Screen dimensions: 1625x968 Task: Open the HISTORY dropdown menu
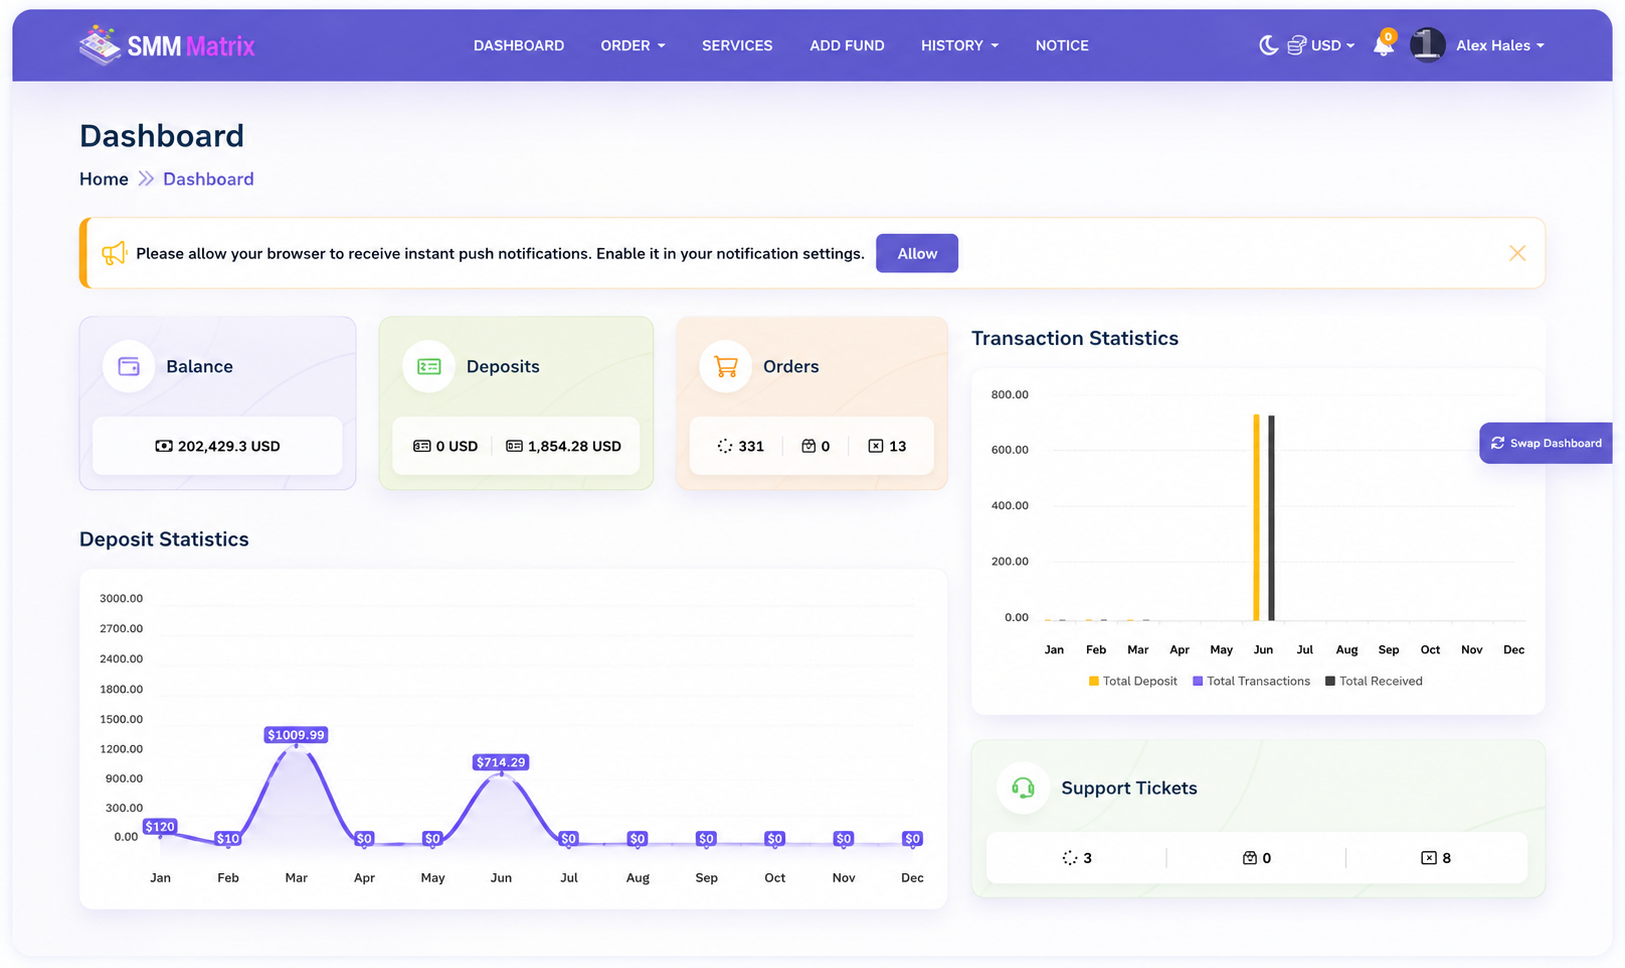tap(960, 45)
